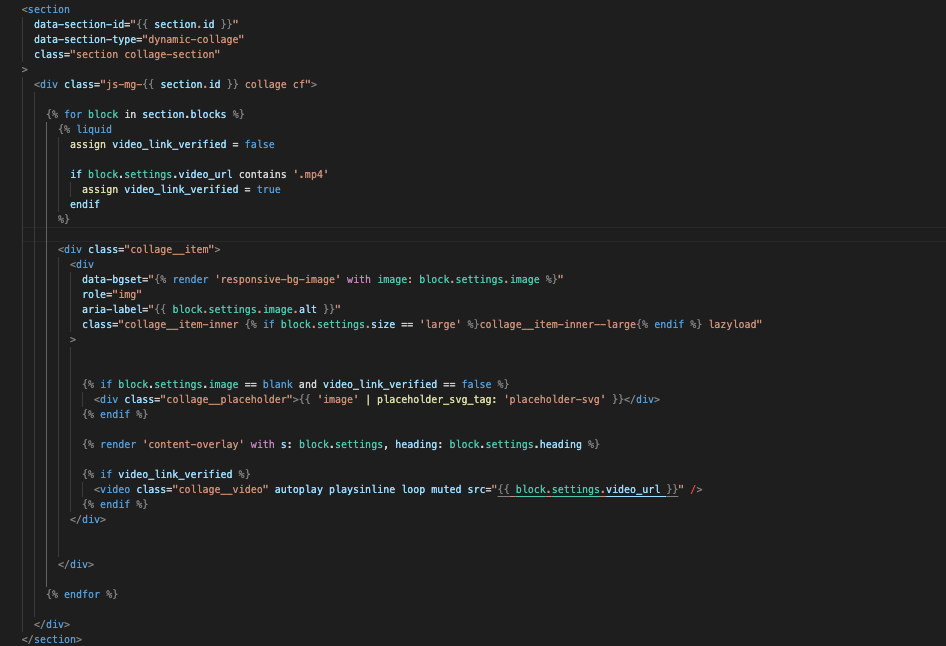The image size is (946, 646).
Task: Click the 'true' value in the assign line
Action: point(268,189)
